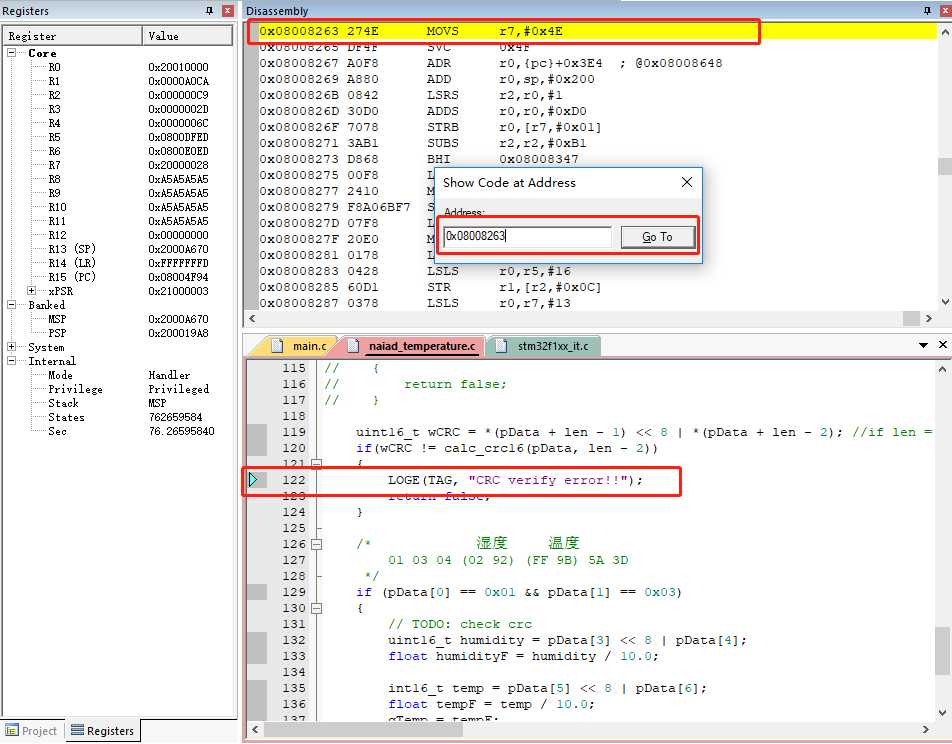The height and width of the screenshot is (744, 952).
Task: Close the Registers panel
Action: click(x=228, y=10)
